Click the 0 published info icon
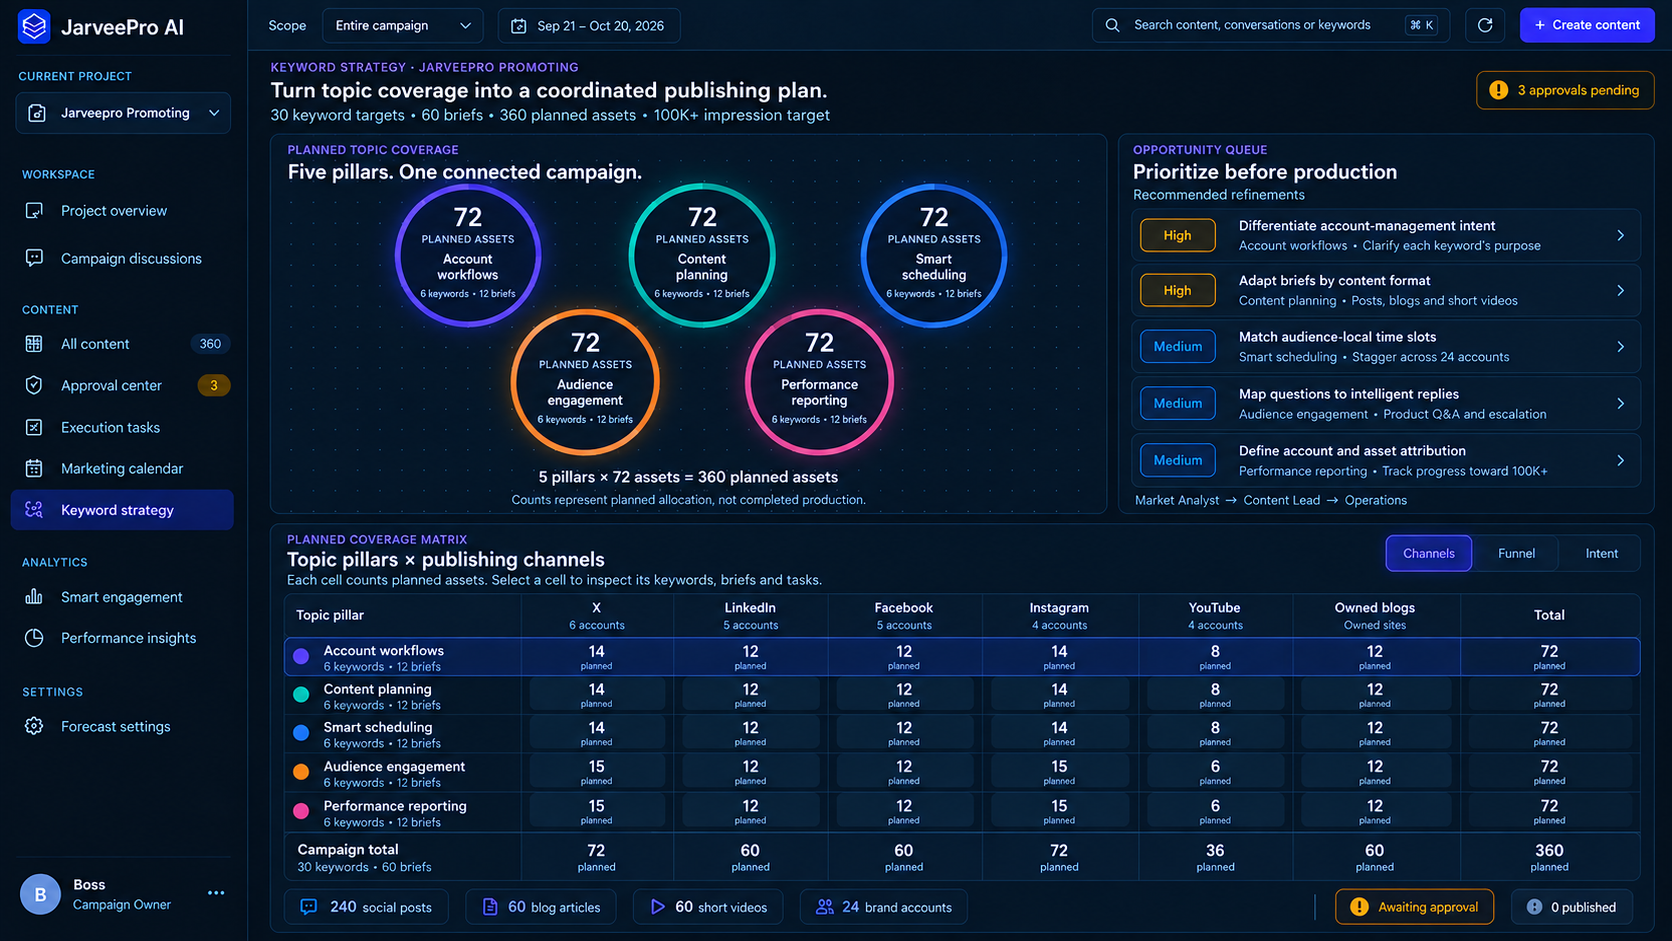This screenshot has width=1672, height=941. pyautogui.click(x=1534, y=907)
